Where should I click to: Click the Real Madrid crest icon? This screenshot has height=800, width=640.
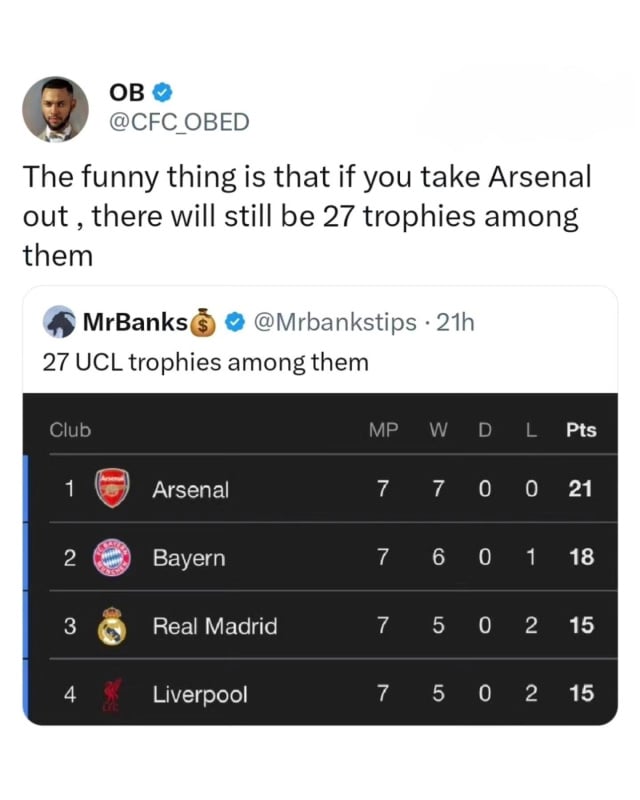point(111,626)
